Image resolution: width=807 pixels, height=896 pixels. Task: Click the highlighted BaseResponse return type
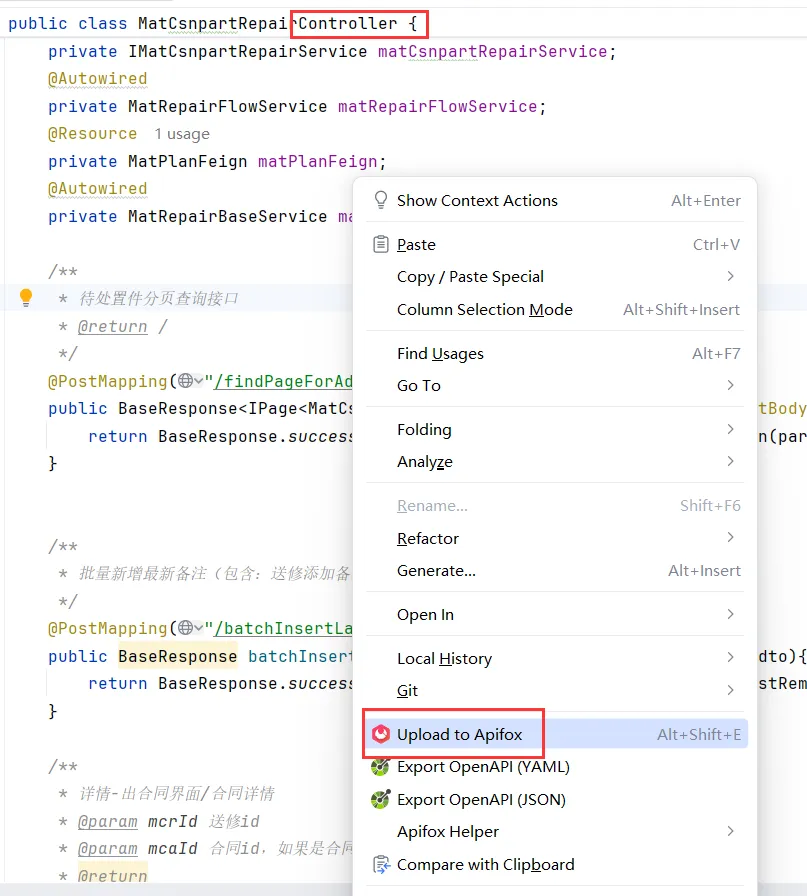[x=178, y=657]
